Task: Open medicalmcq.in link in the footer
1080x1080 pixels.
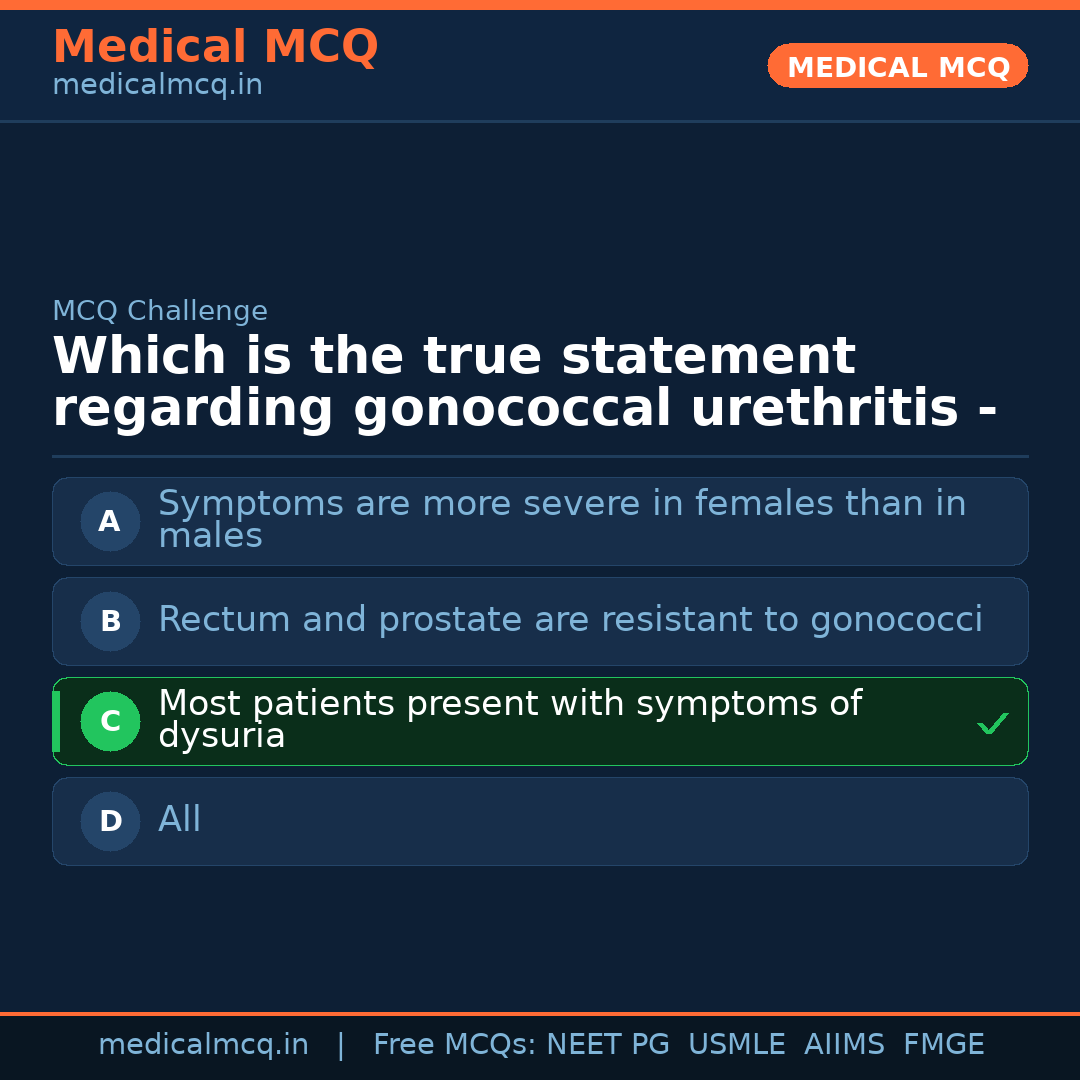Action: point(203,1045)
